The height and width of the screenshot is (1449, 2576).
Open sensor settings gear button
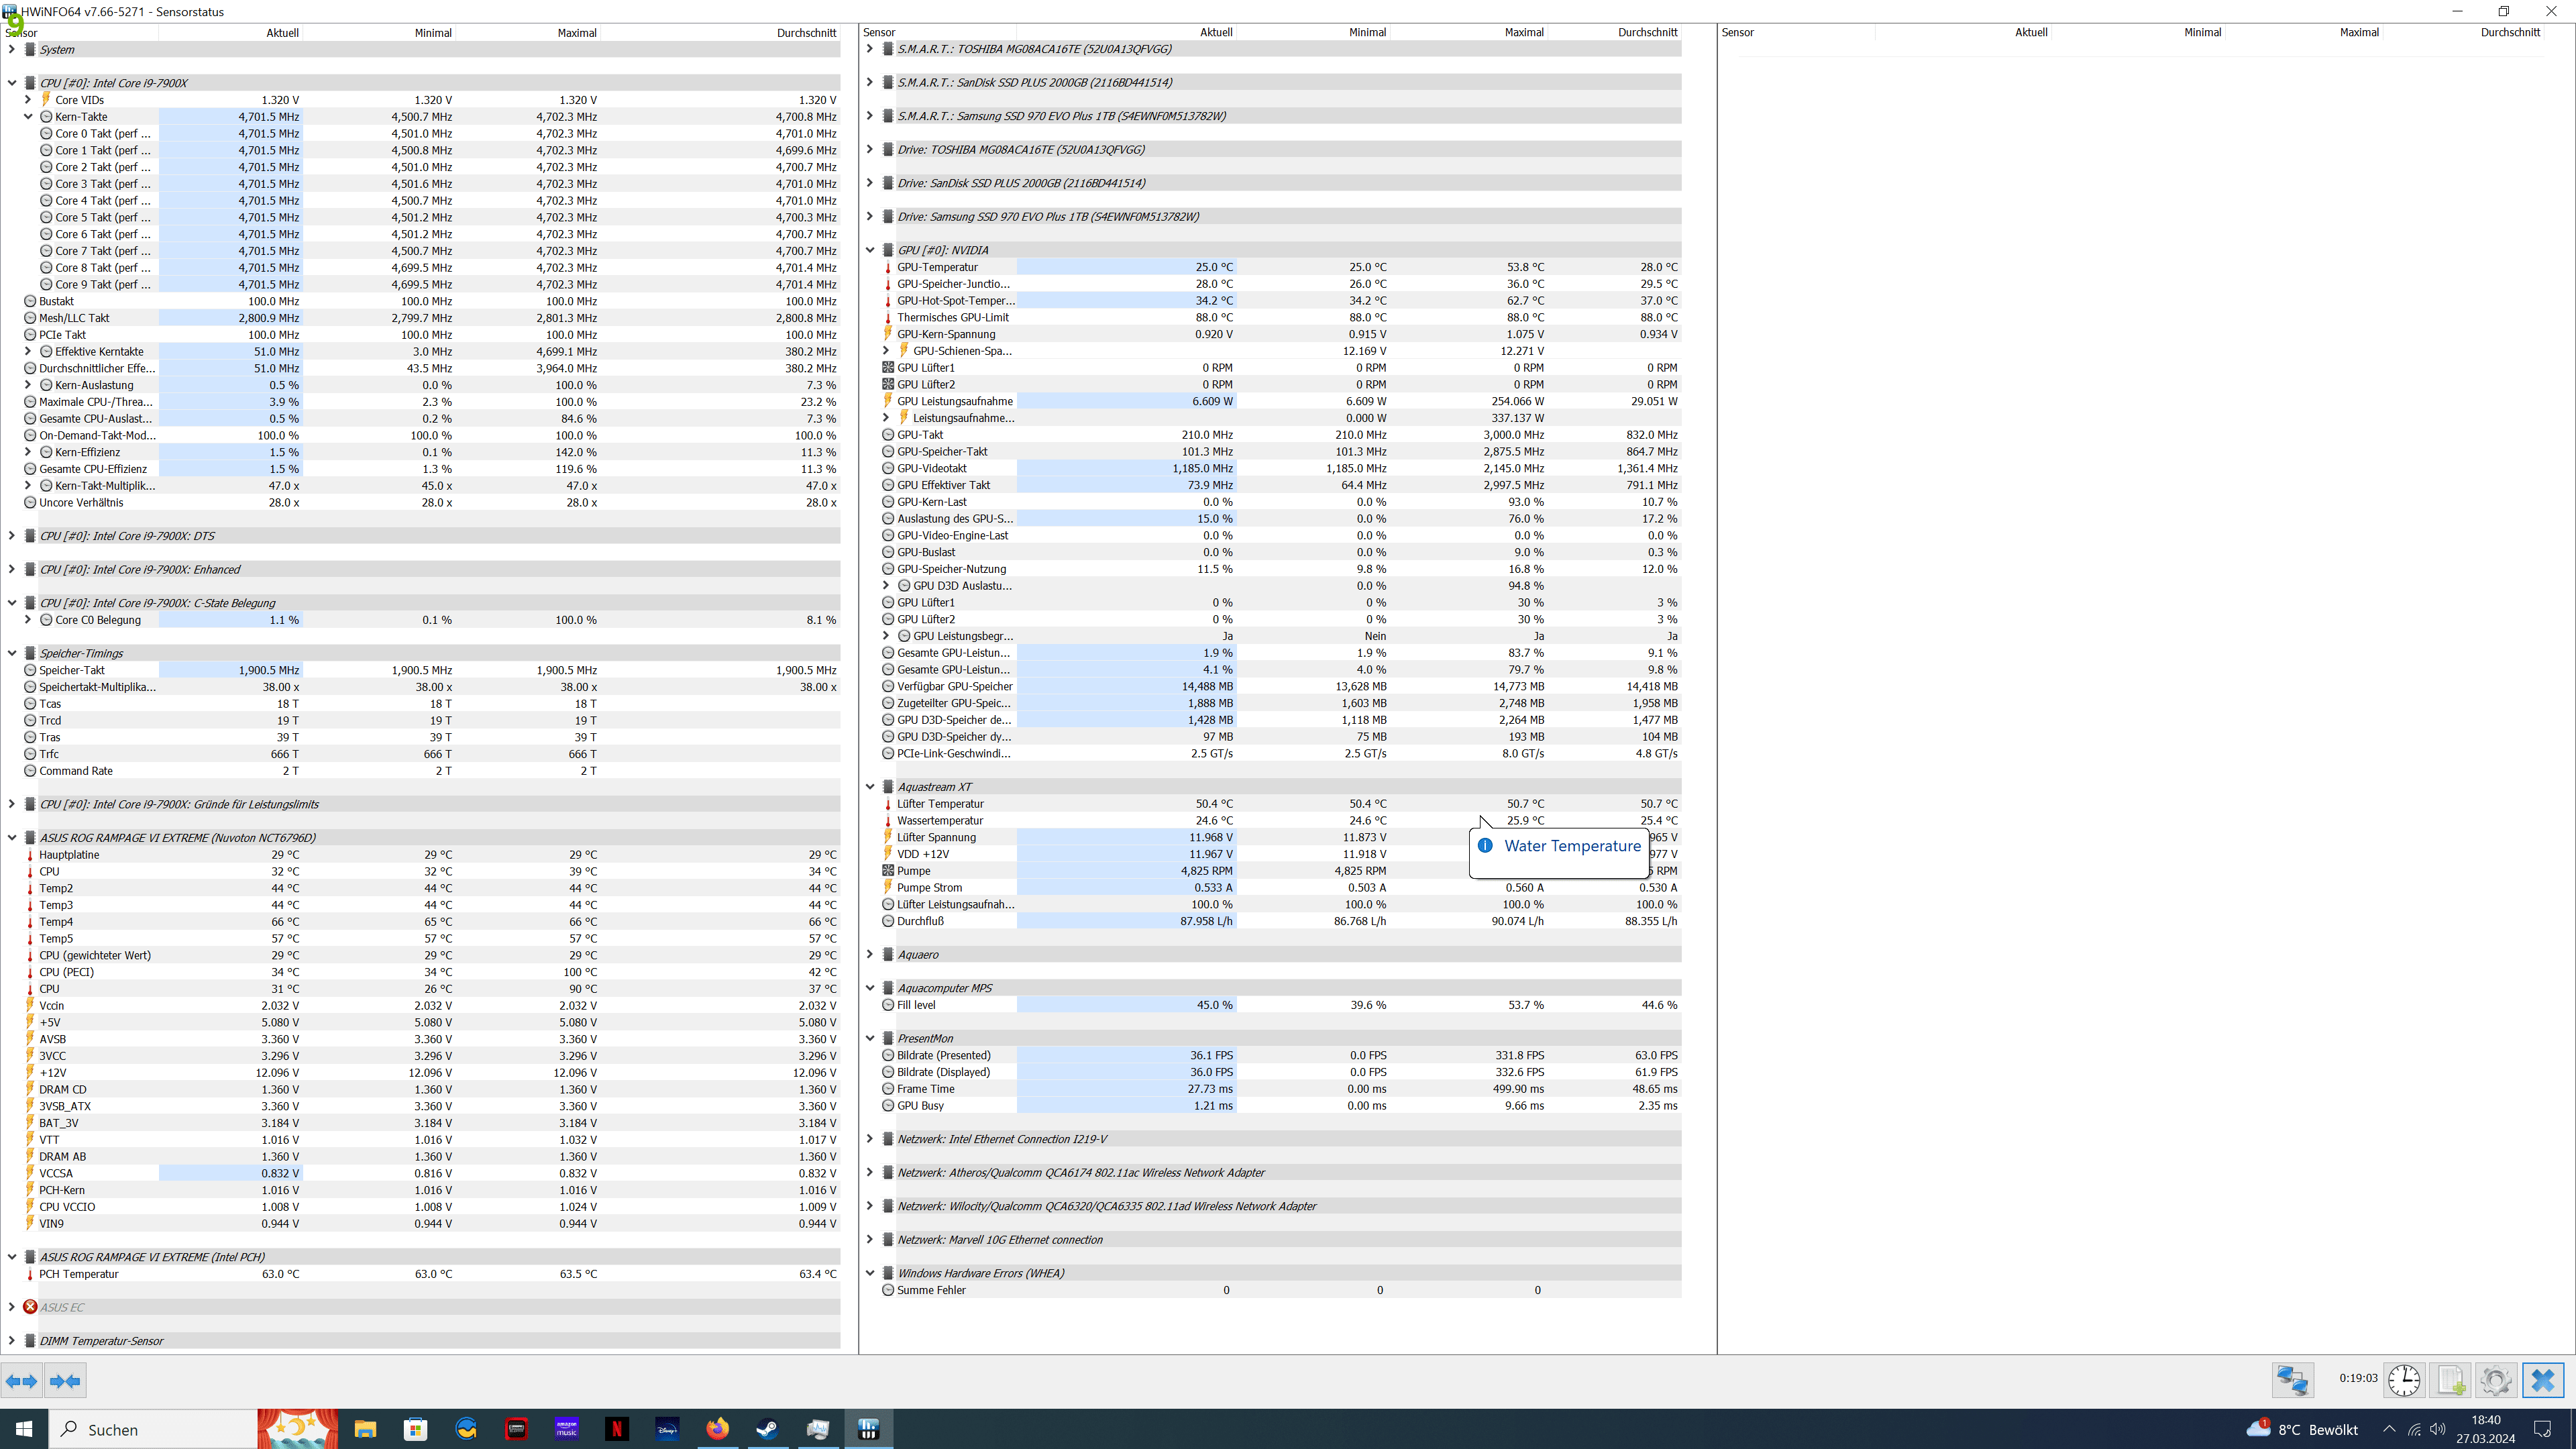pyautogui.click(x=2496, y=1381)
